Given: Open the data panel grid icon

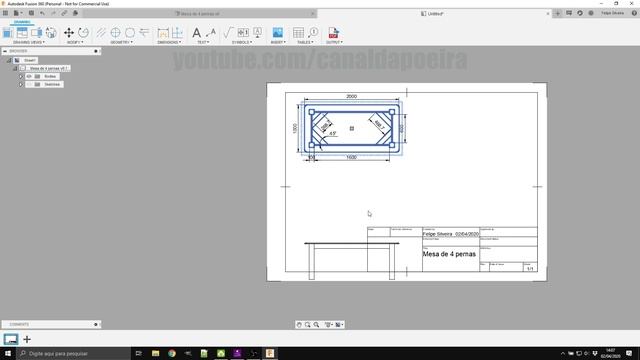Looking at the screenshot, I should pos(5,13).
